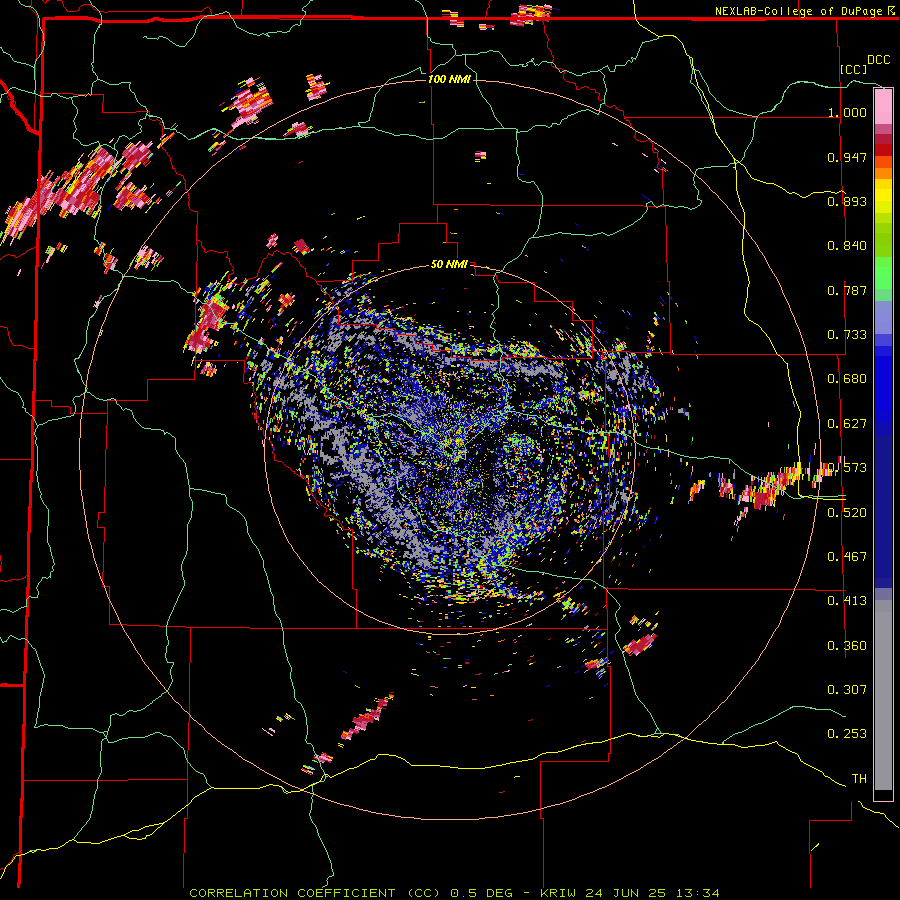The image size is (900, 900).
Task: Select the 0.467 color scale value
Action: point(847,557)
